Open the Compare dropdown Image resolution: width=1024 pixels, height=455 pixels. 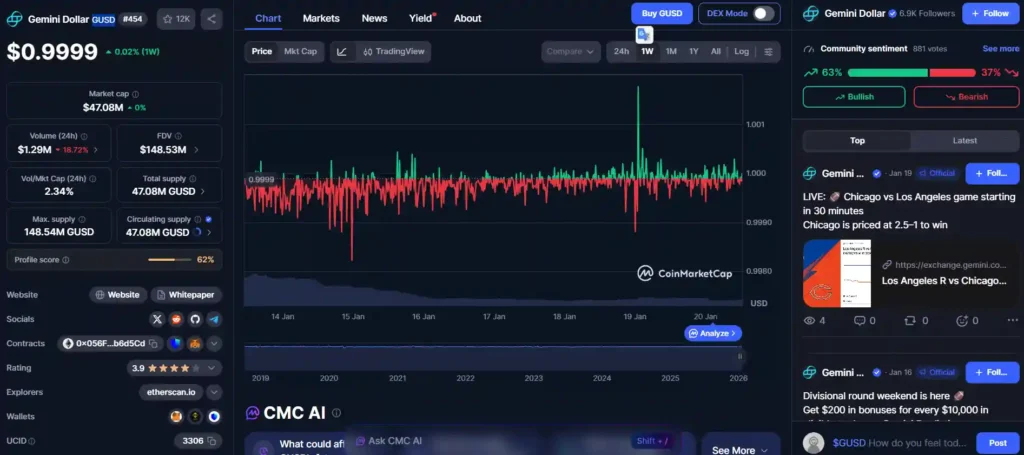571,52
